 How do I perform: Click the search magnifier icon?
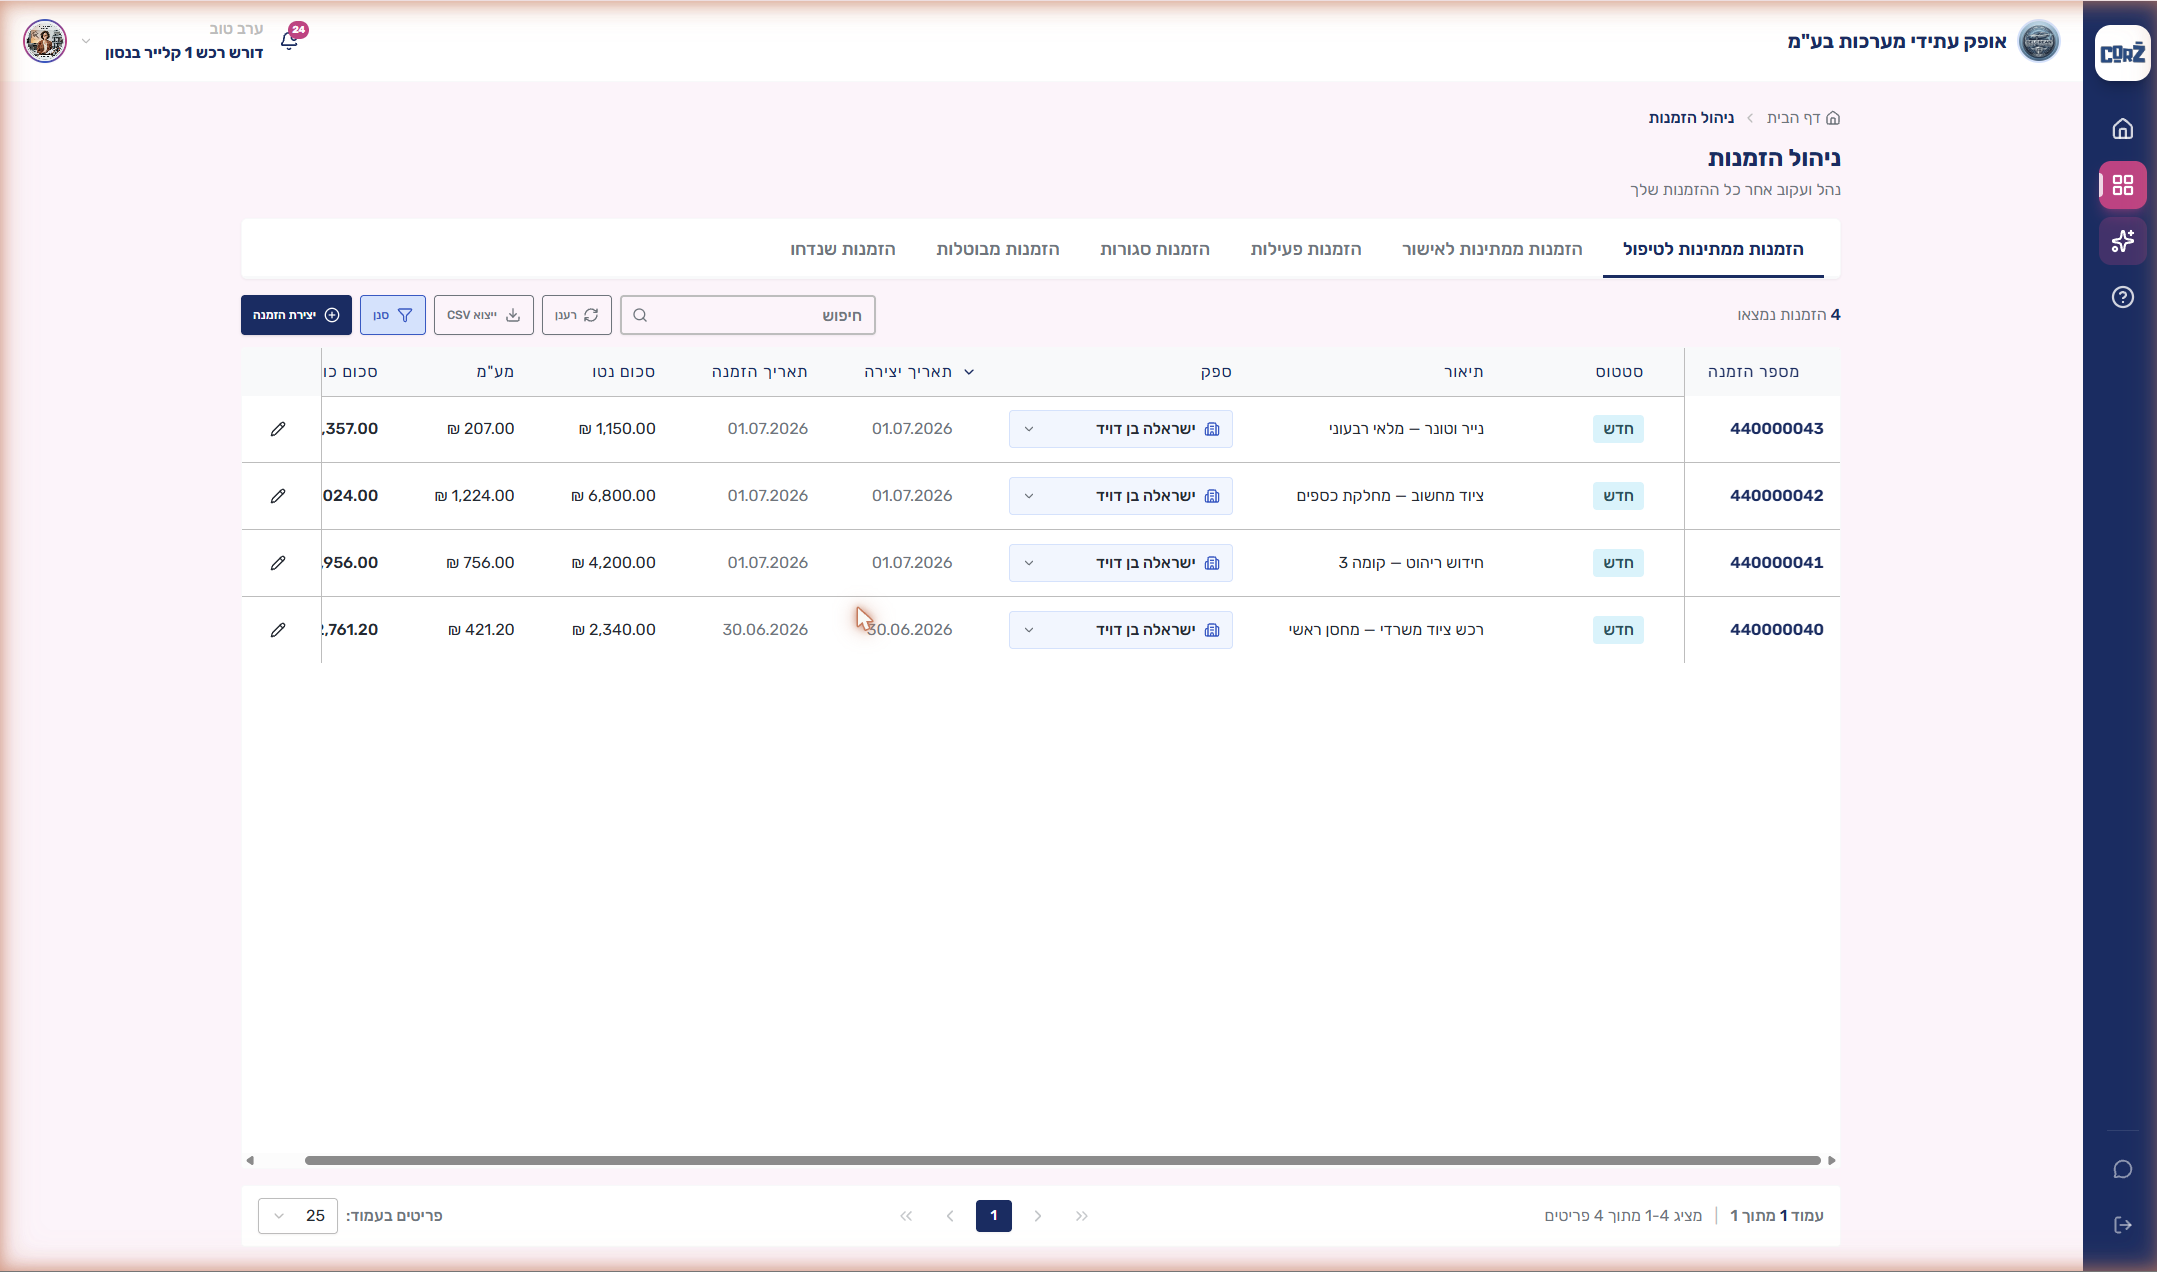coord(640,315)
